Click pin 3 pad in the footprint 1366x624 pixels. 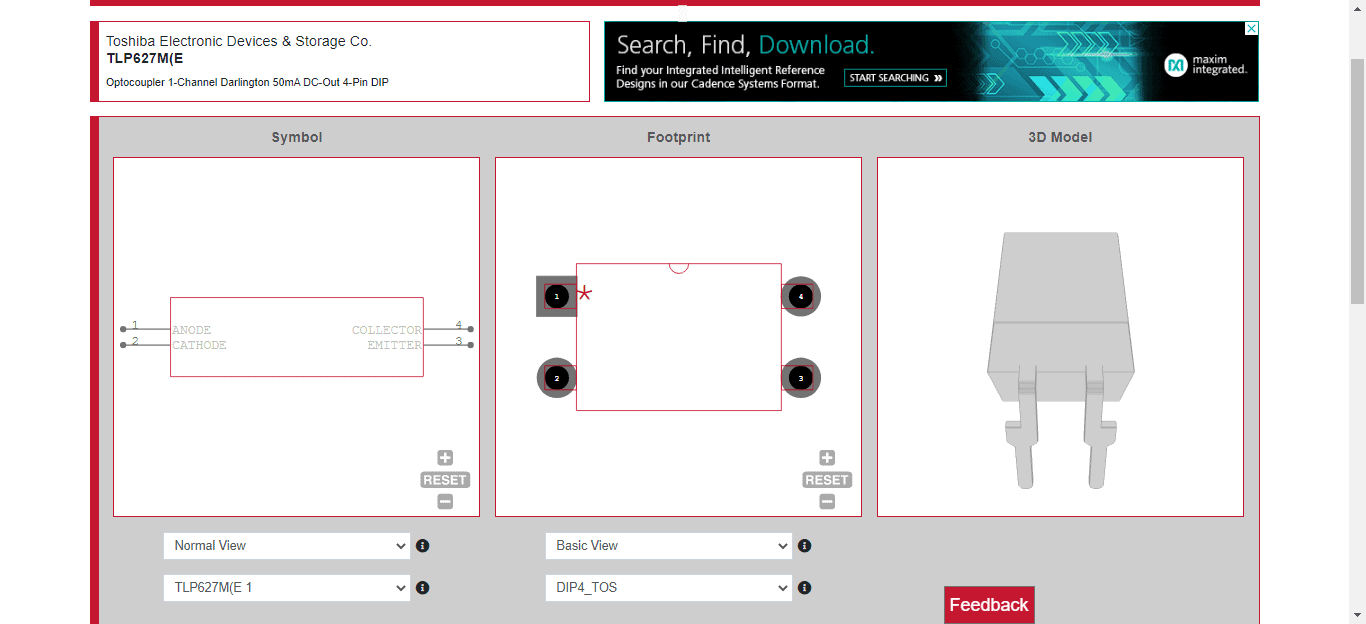(x=801, y=378)
